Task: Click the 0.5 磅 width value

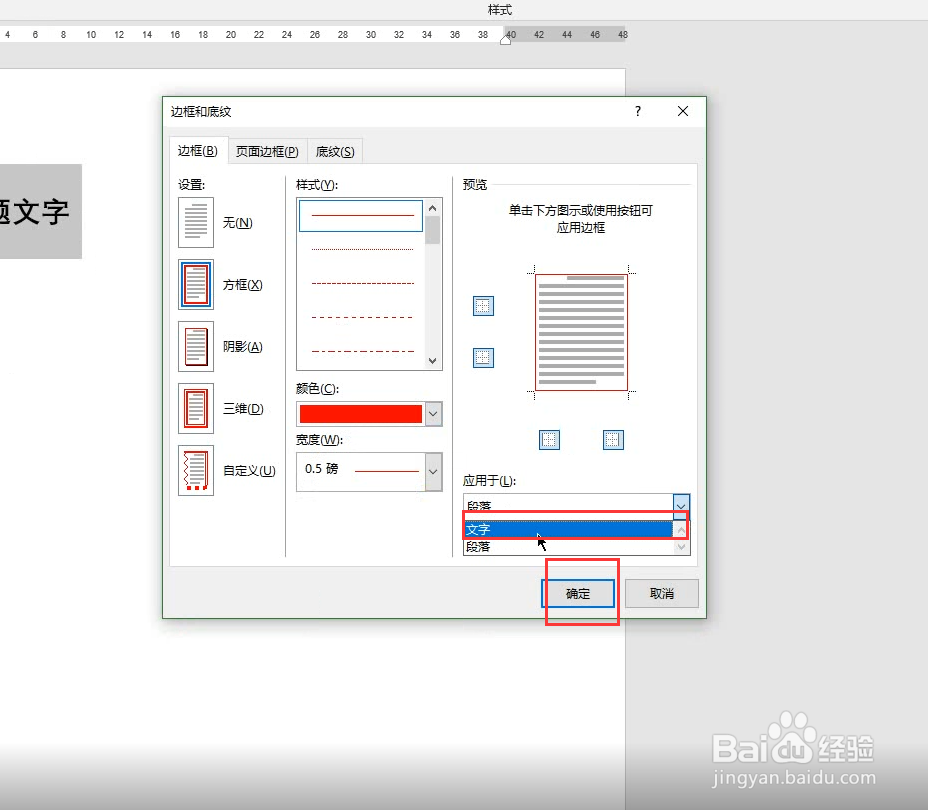Action: coord(321,469)
